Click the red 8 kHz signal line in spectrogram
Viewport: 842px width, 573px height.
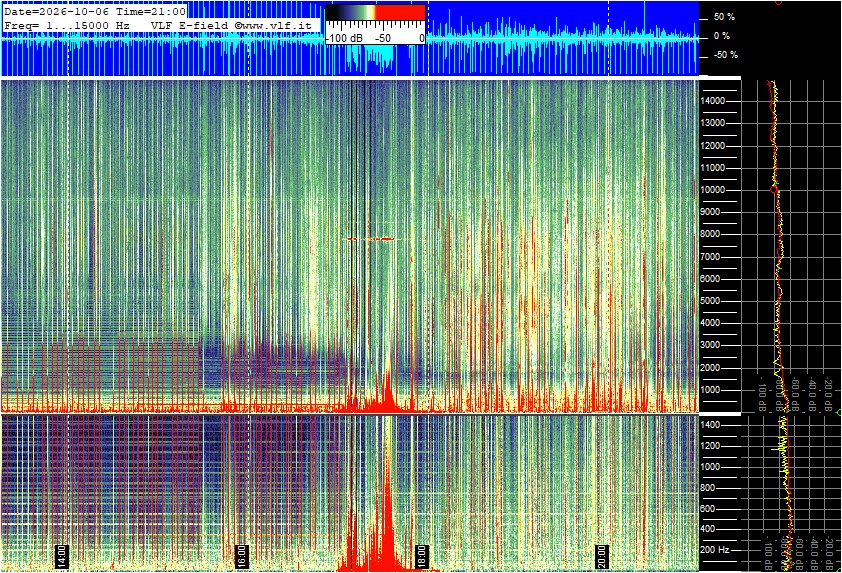click(x=371, y=239)
